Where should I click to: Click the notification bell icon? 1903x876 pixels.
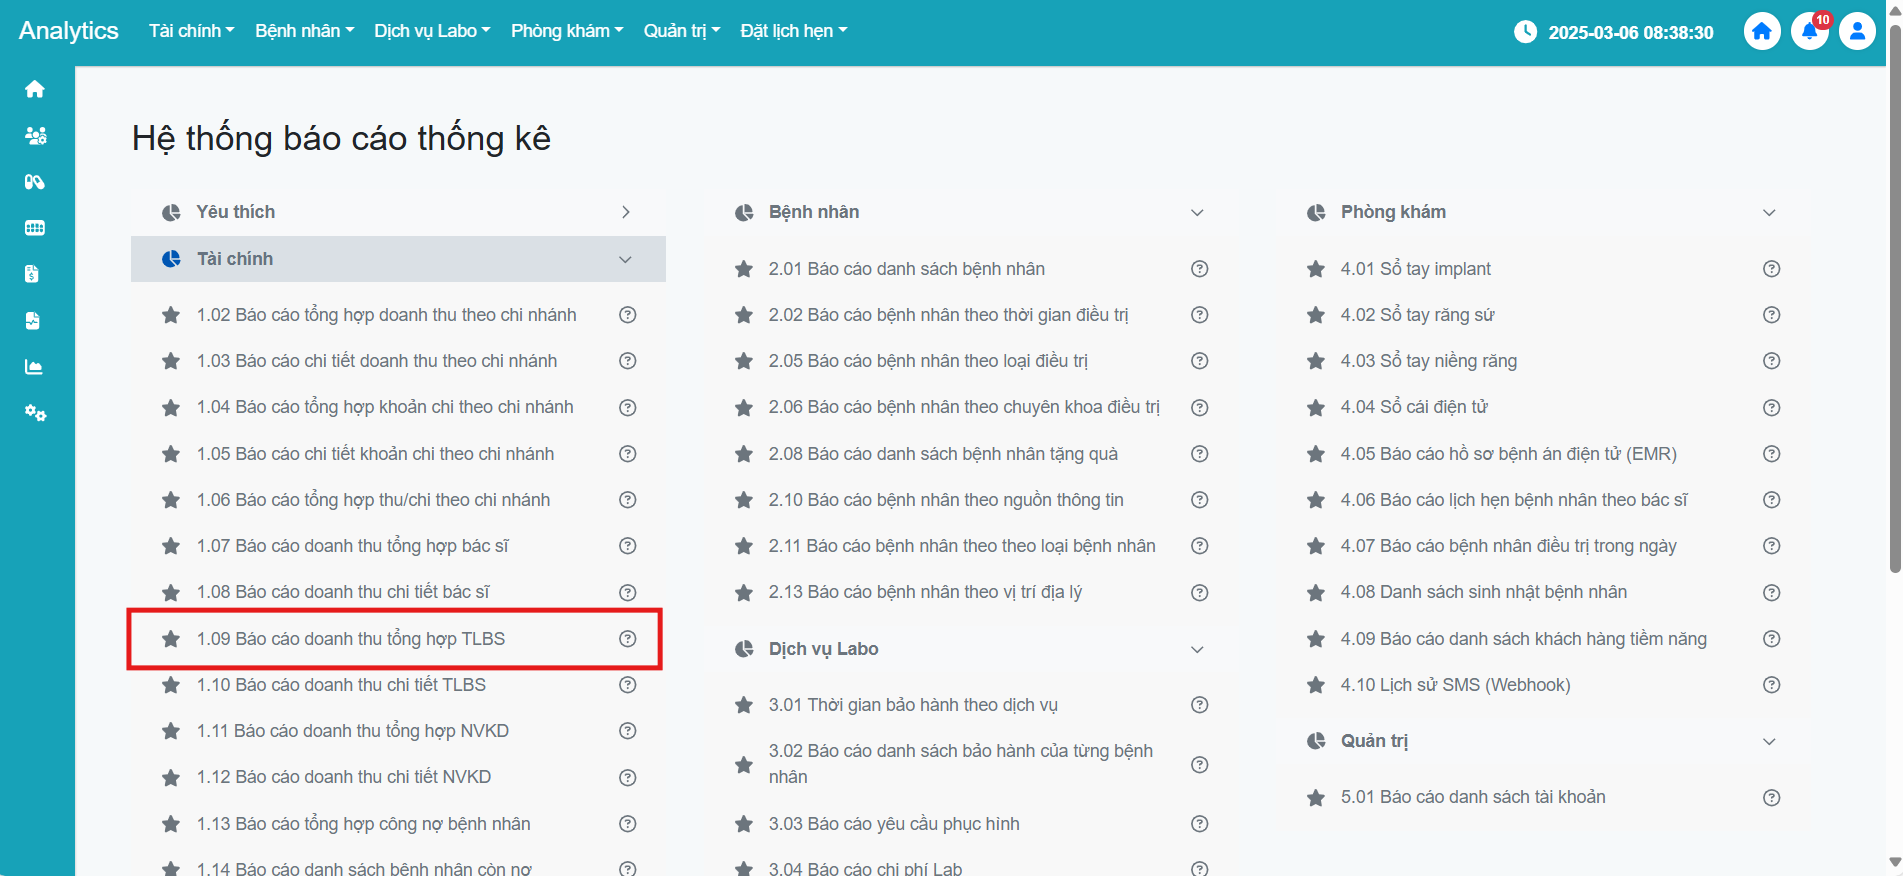tap(1809, 31)
